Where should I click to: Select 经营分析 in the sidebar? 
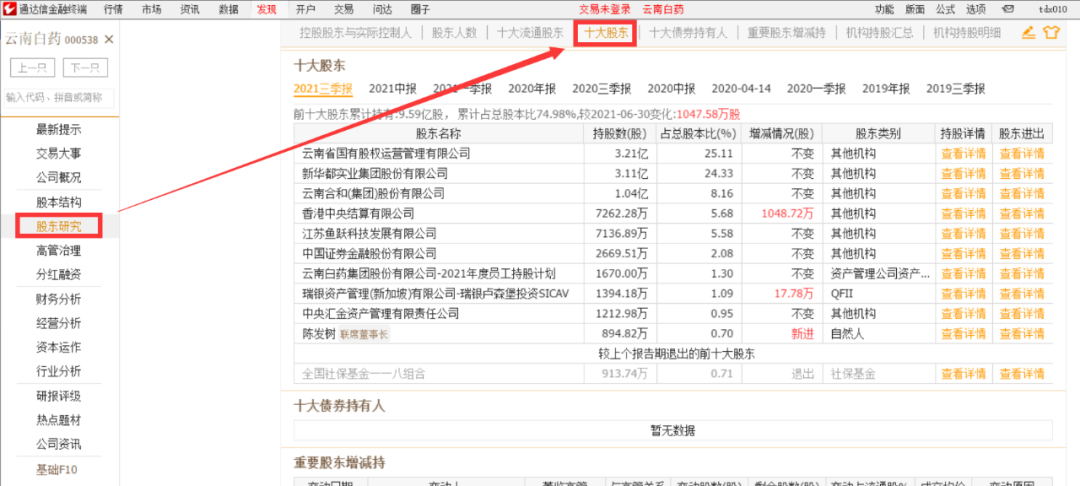click(x=59, y=323)
